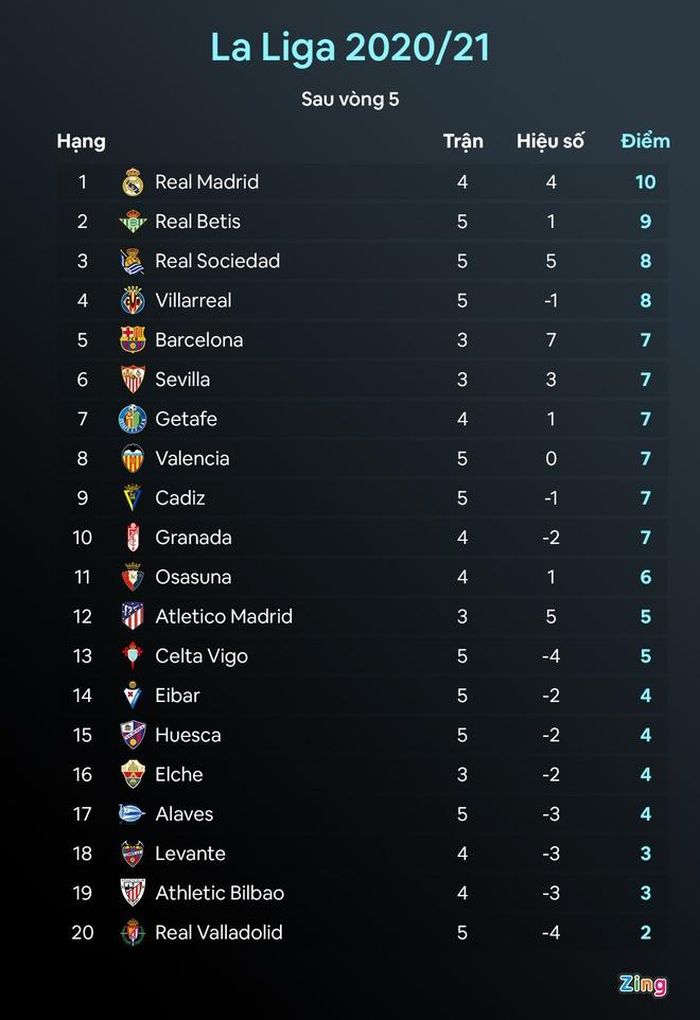Select the Real Valladolid row name
This screenshot has height=1020, width=700.
[219, 932]
